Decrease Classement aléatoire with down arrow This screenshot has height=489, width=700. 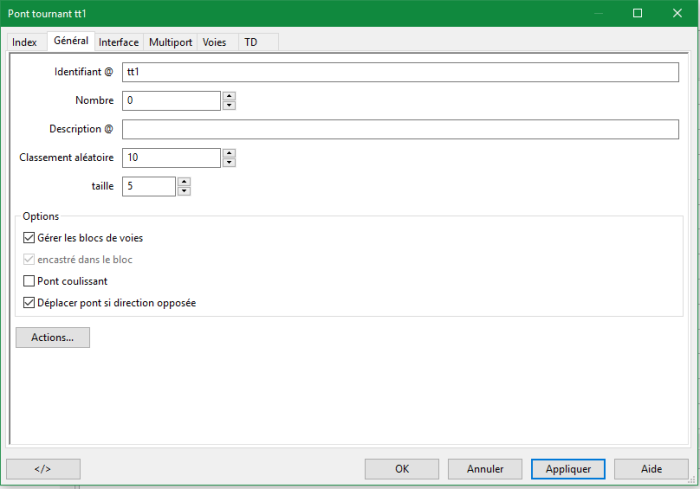tap(229, 162)
